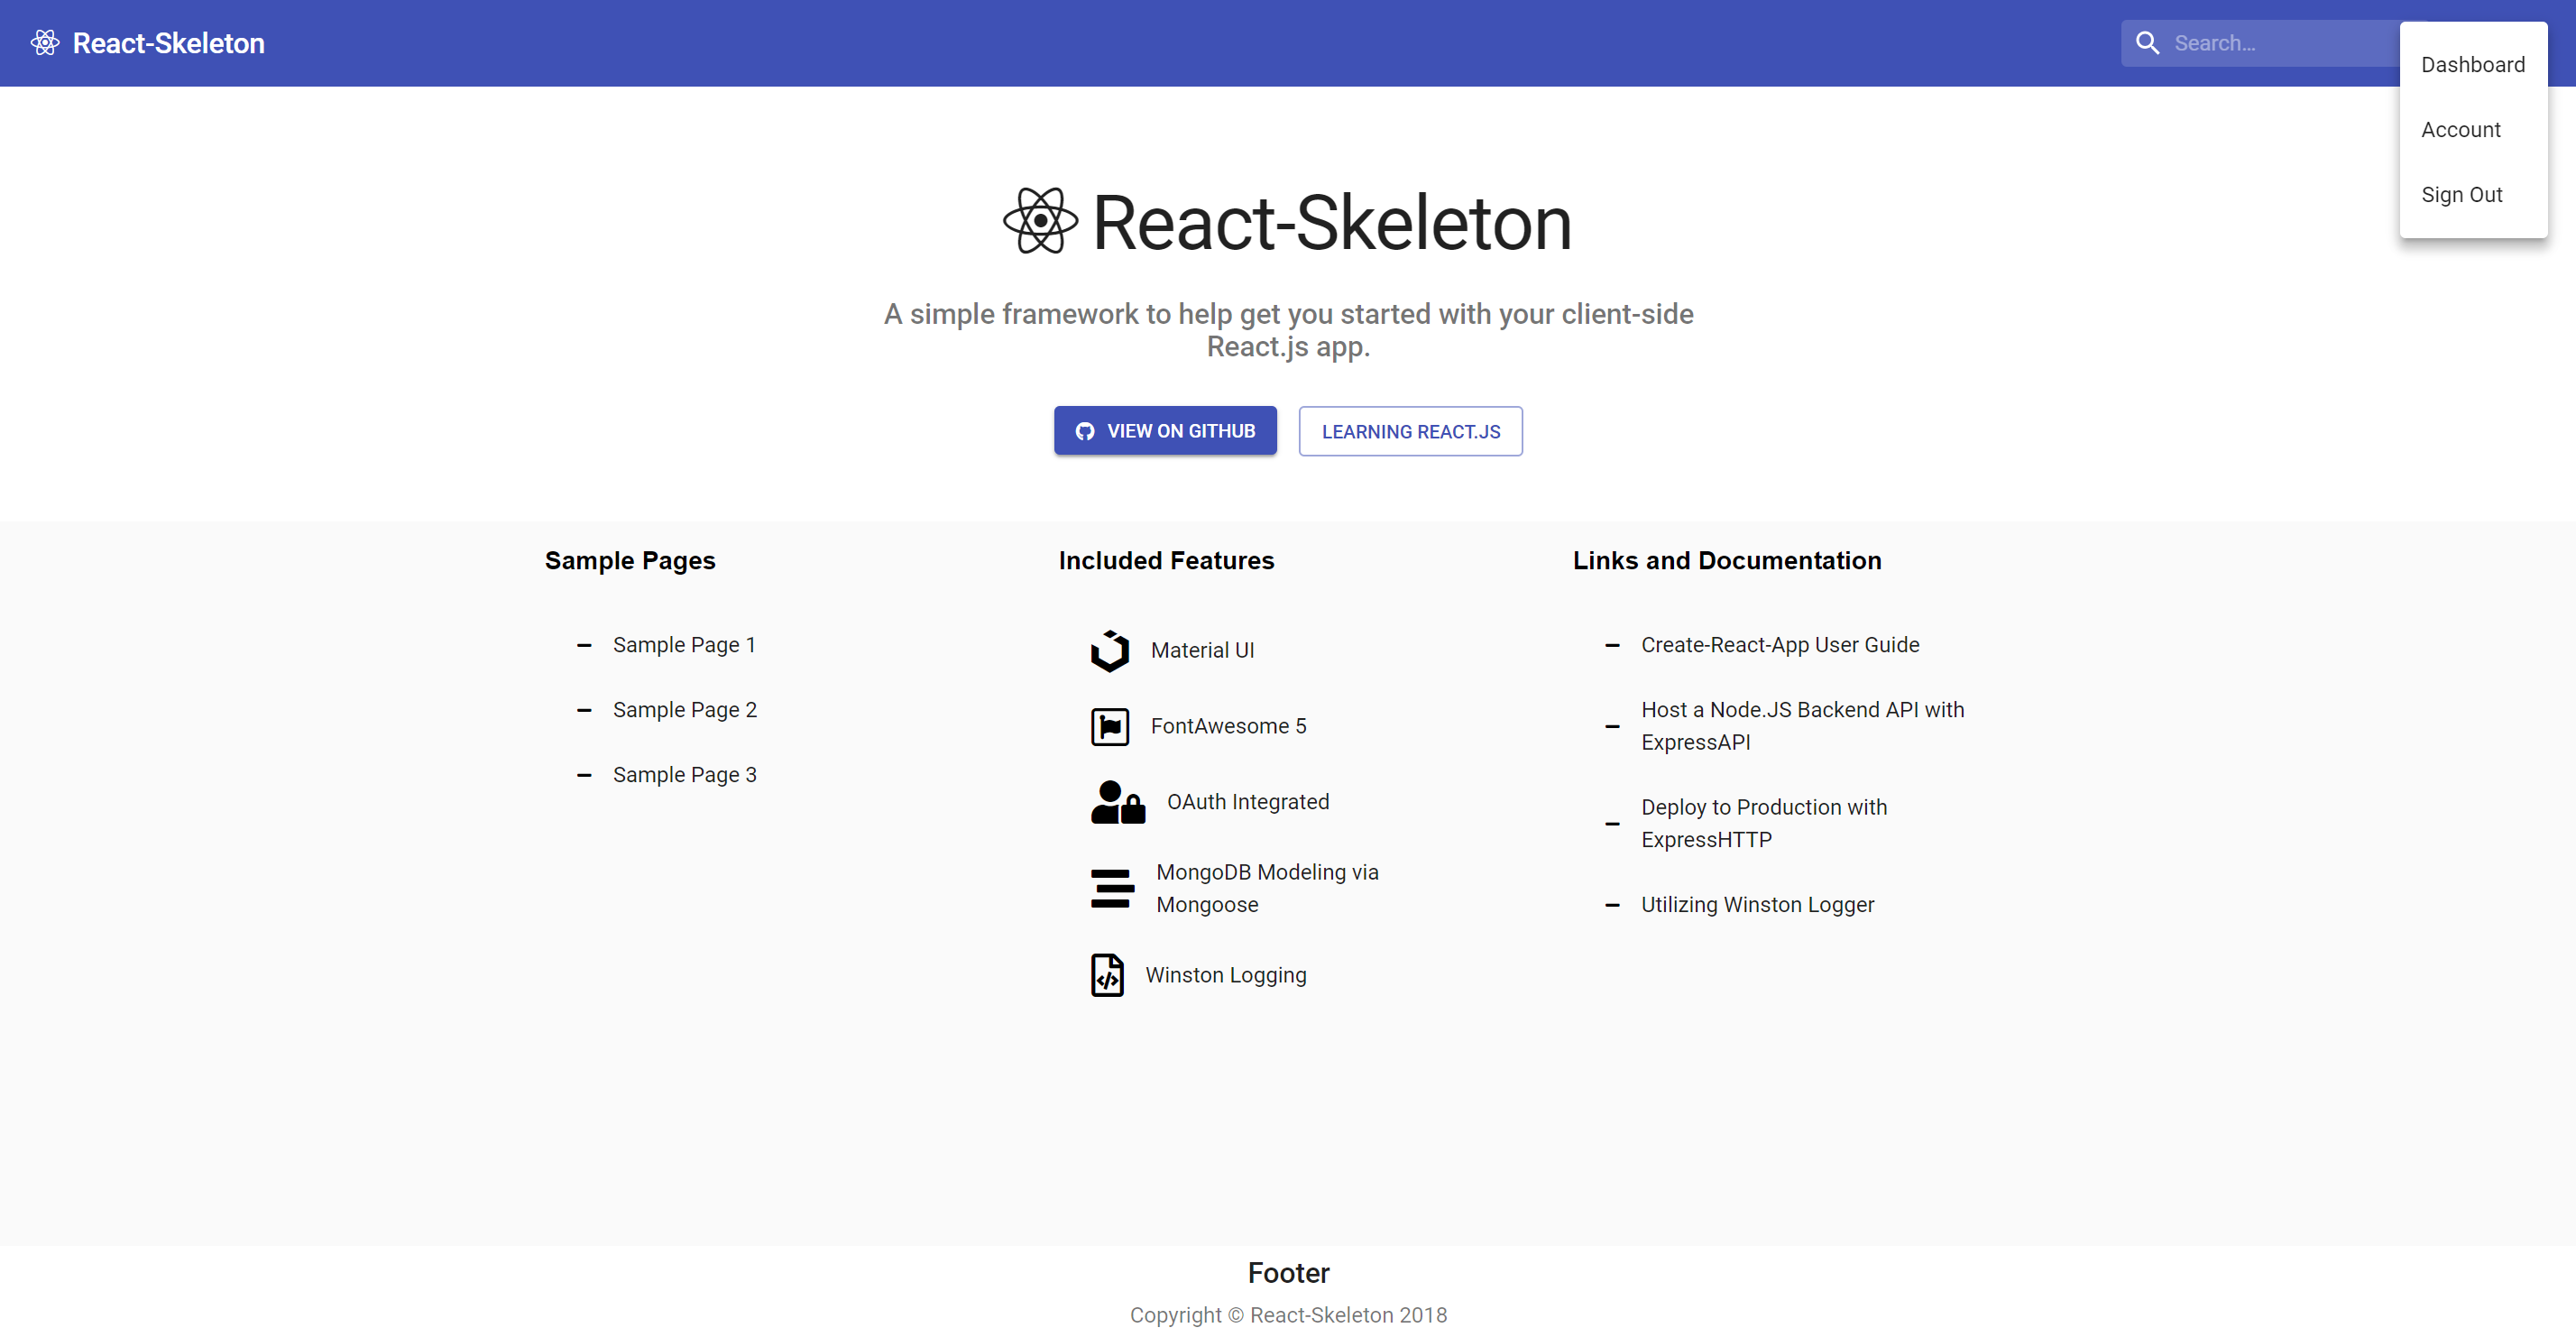
Task: Click the View on GitHub button
Action: pos(1165,431)
